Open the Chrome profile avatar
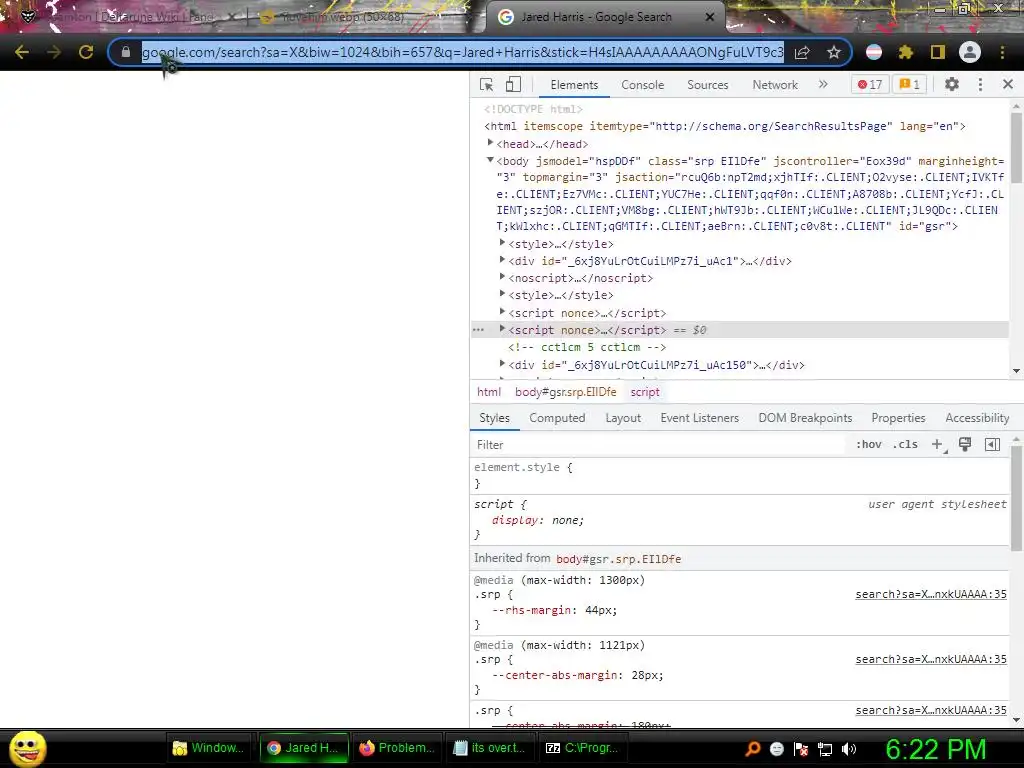 tap(970, 52)
